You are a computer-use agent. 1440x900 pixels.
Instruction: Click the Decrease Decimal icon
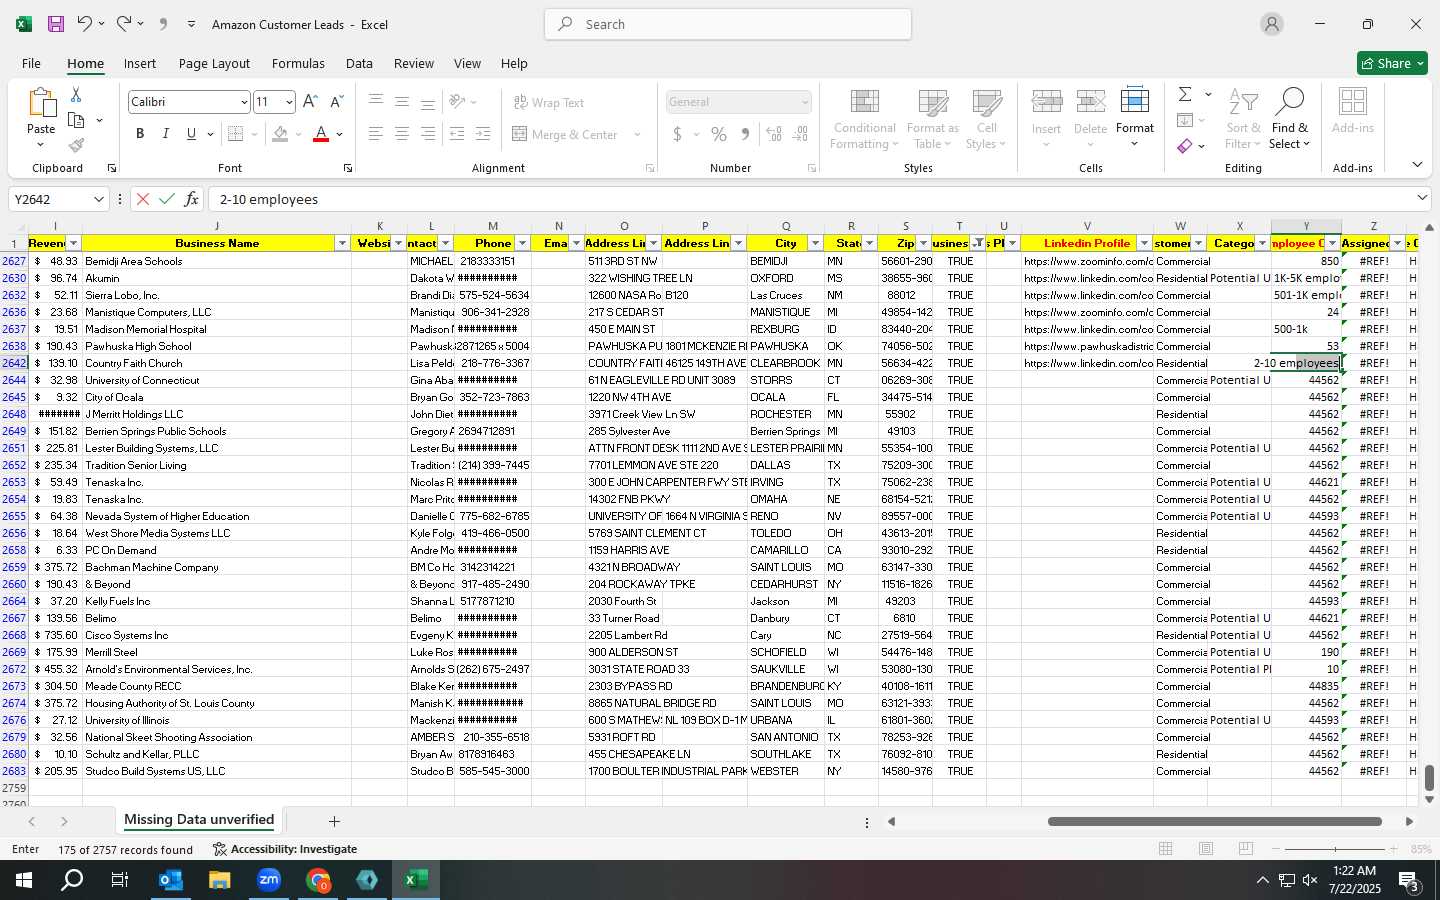point(800,134)
